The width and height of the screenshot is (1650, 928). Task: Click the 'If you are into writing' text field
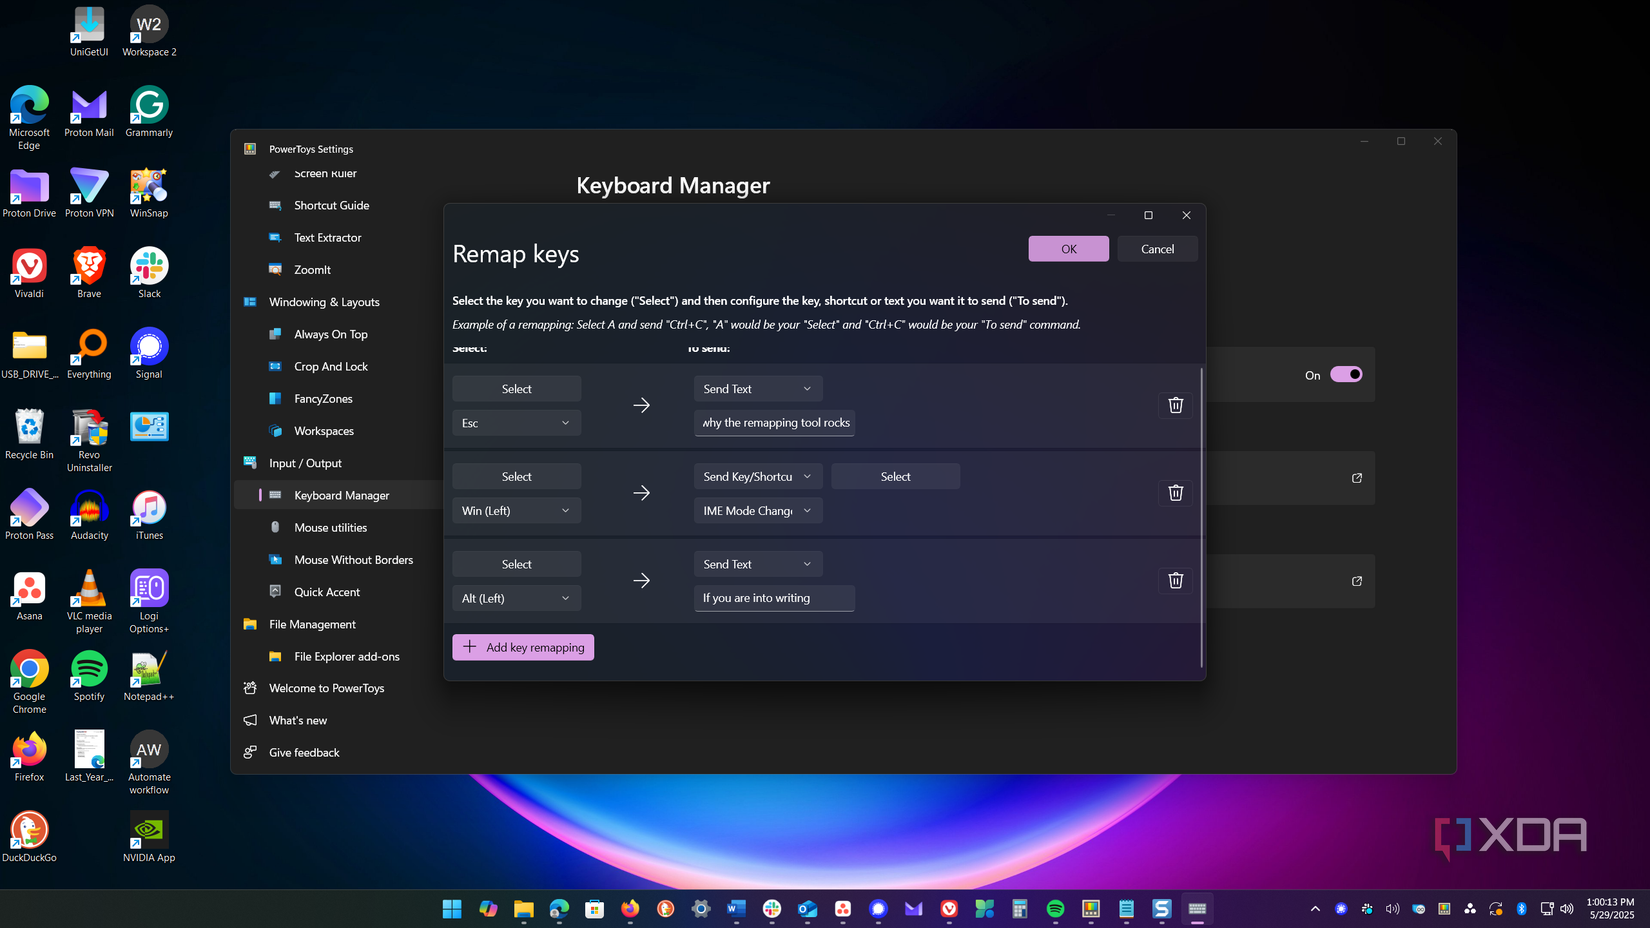coord(774,598)
